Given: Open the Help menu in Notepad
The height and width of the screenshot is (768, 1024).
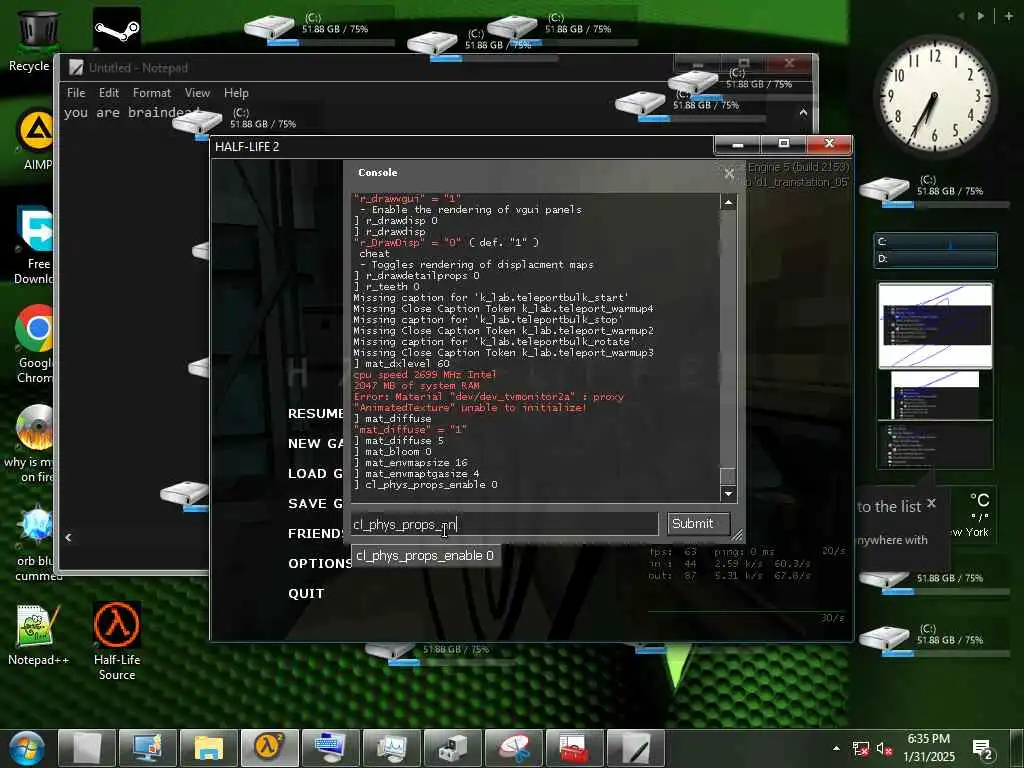Looking at the screenshot, I should [236, 93].
